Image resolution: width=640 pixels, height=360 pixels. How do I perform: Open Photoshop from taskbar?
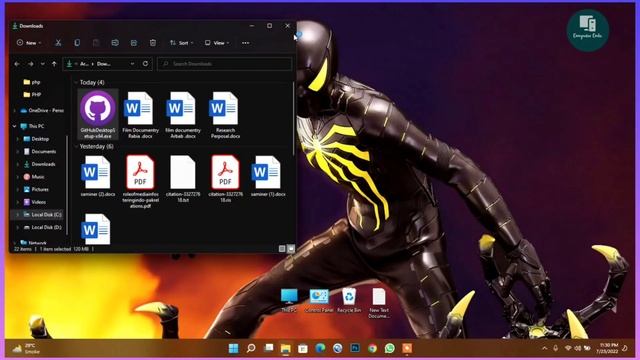tap(355, 348)
